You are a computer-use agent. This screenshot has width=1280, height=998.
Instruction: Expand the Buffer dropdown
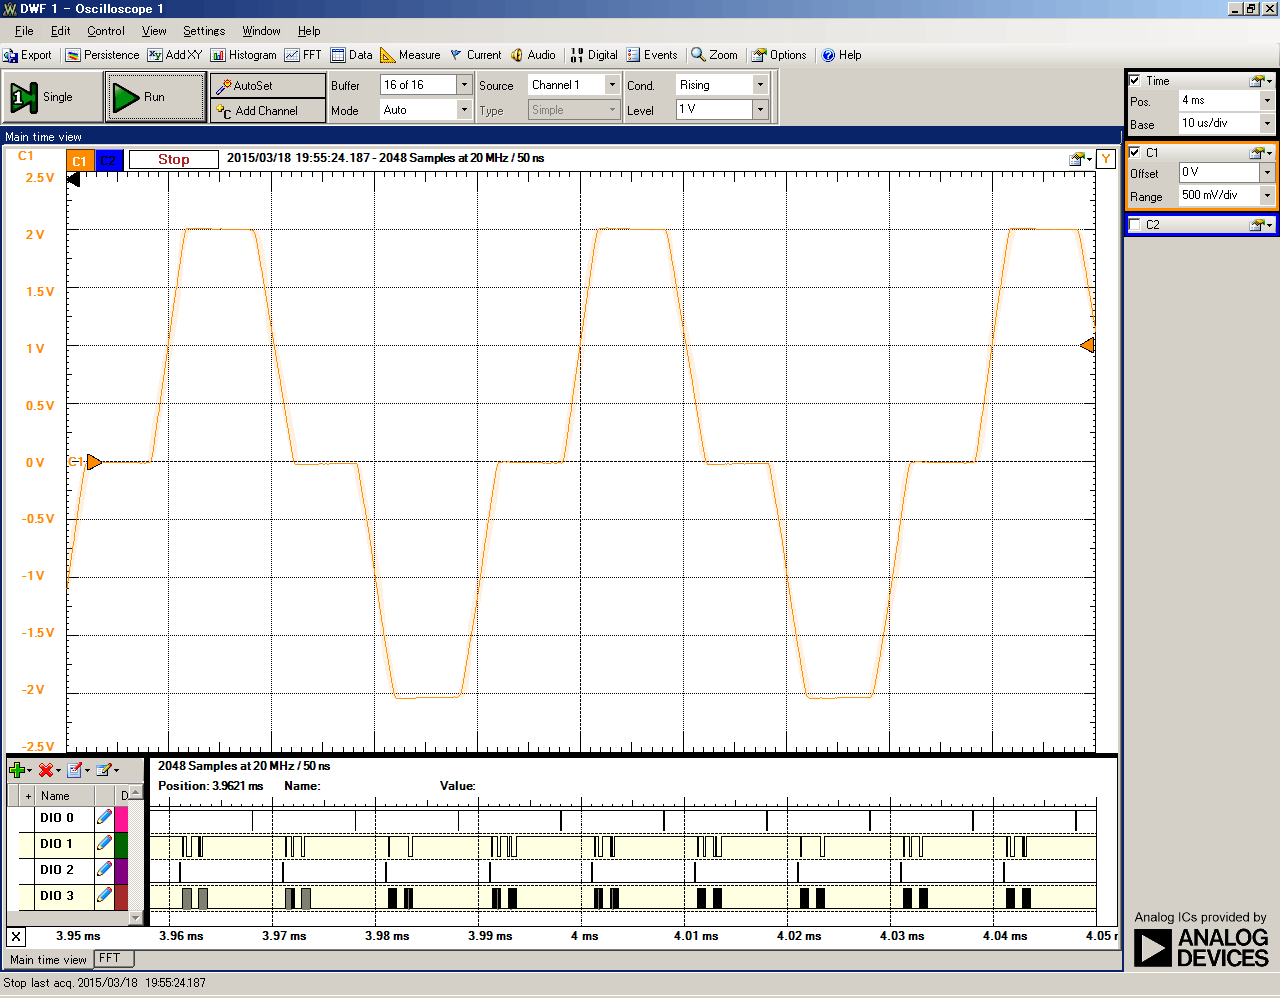pyautogui.click(x=464, y=85)
